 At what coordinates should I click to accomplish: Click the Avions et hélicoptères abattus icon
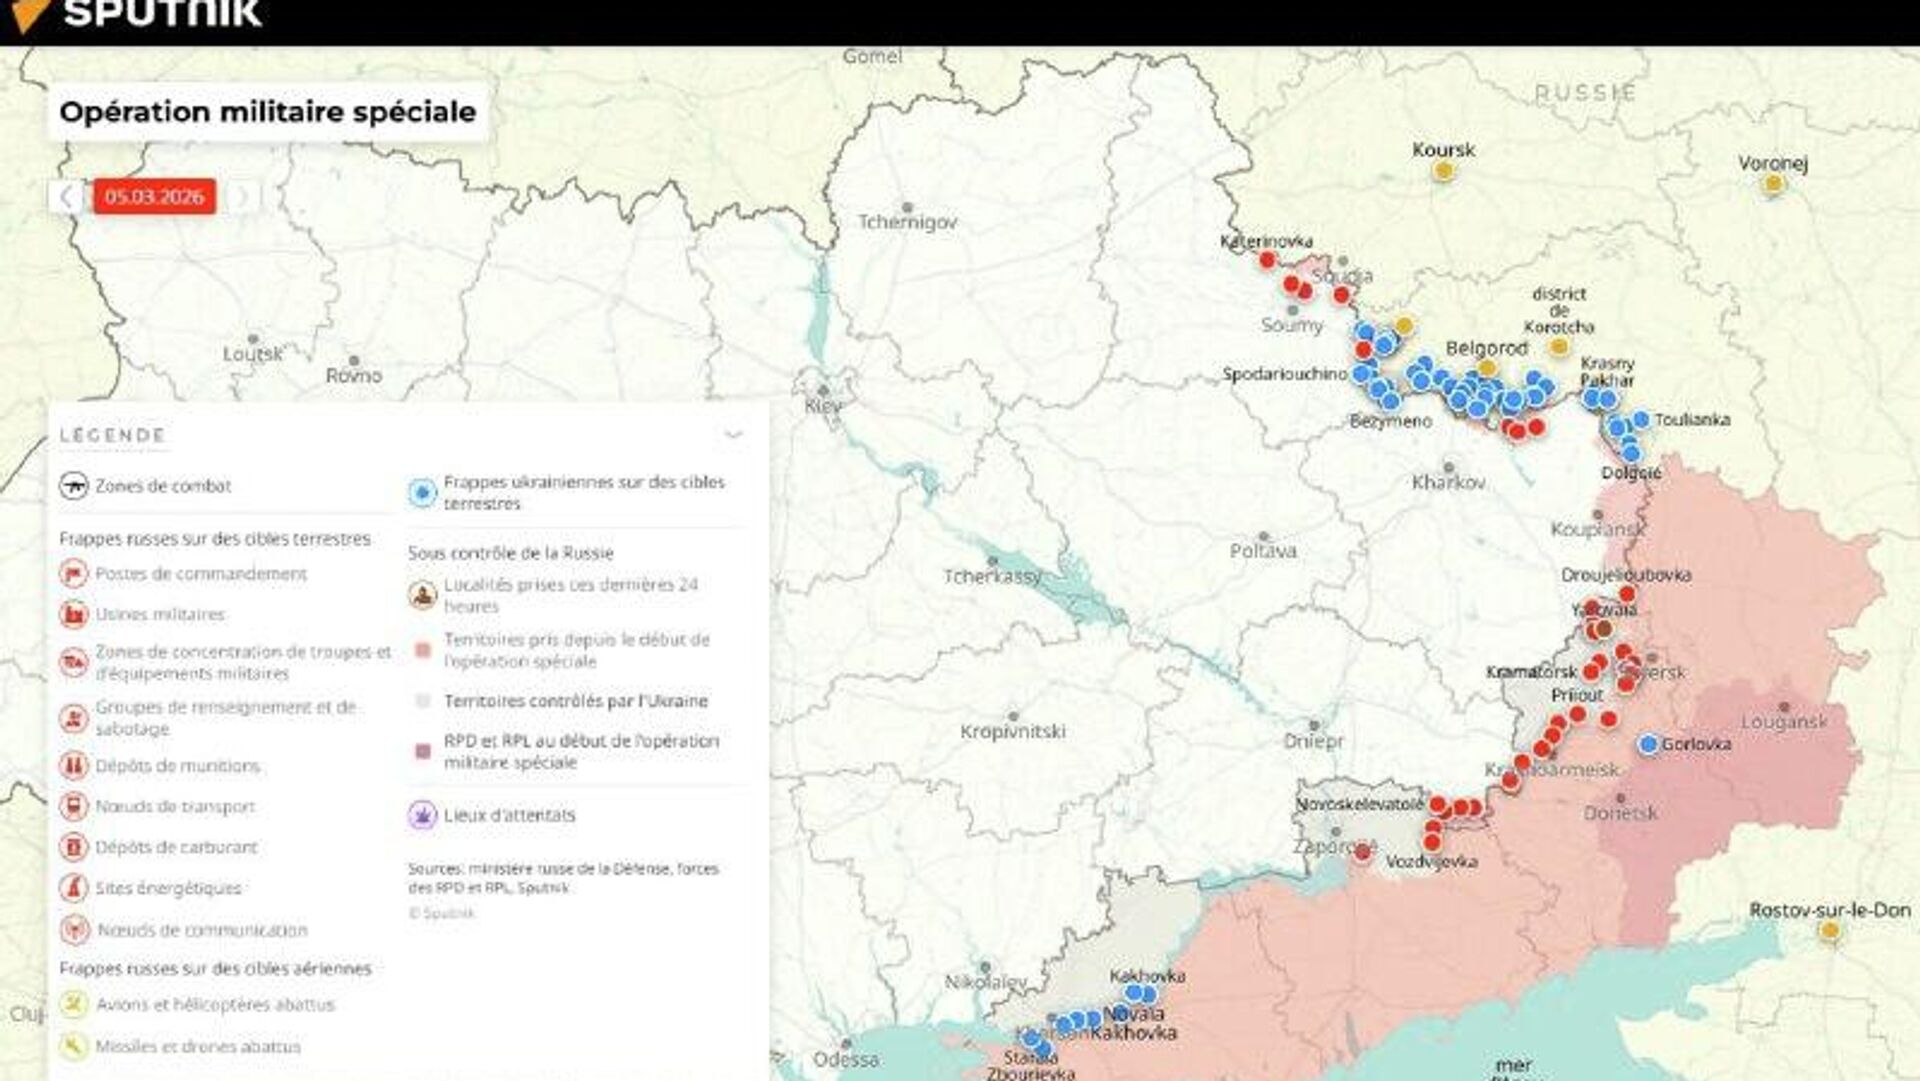(73, 1004)
